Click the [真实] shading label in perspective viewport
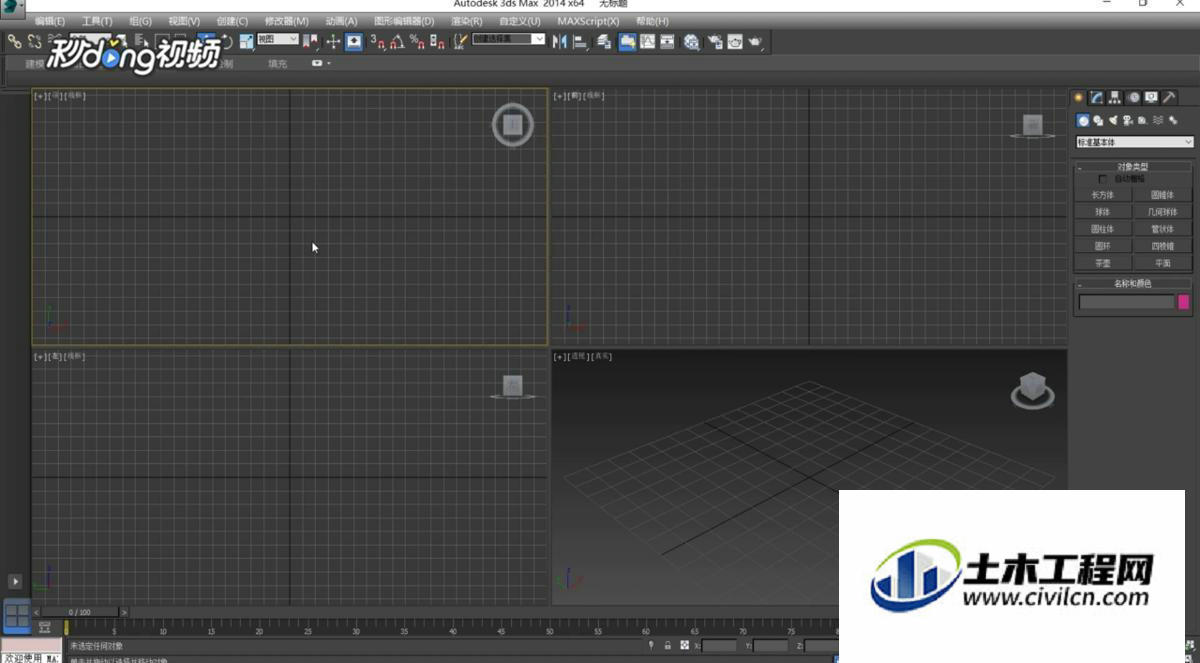The image size is (1200, 663). point(603,357)
